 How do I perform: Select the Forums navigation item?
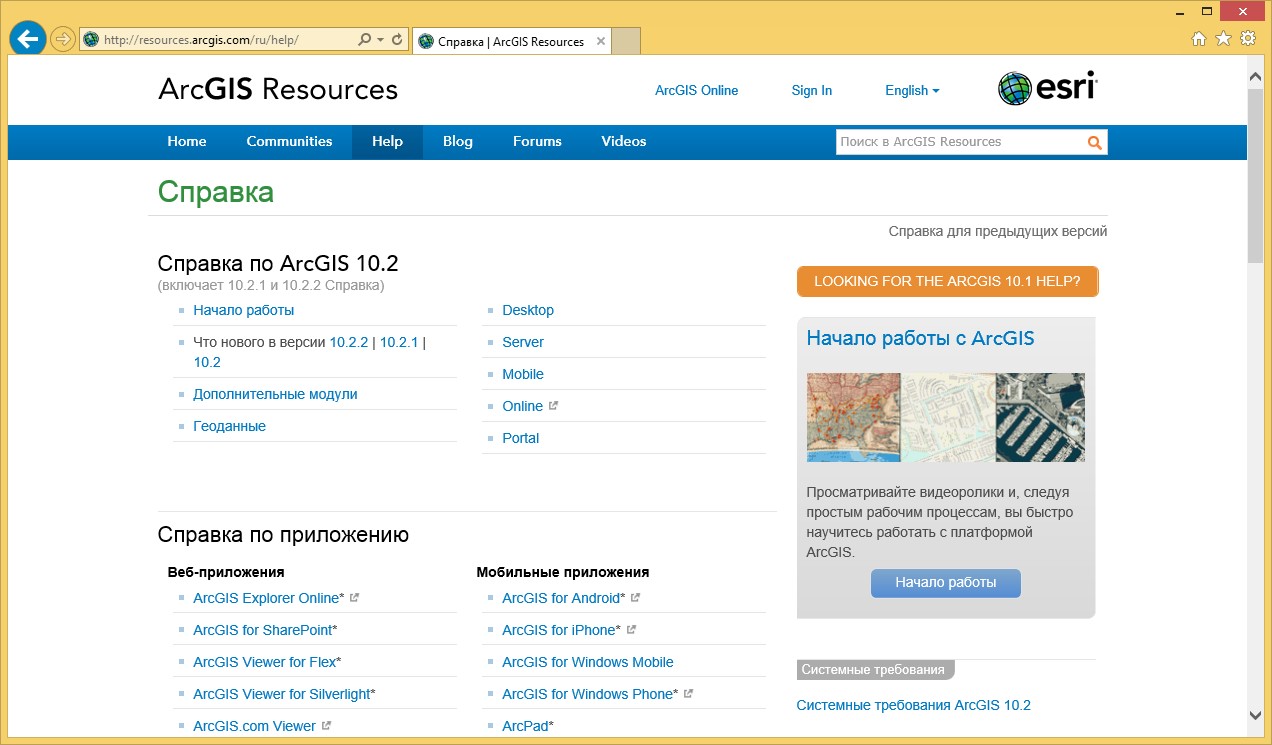(x=537, y=141)
